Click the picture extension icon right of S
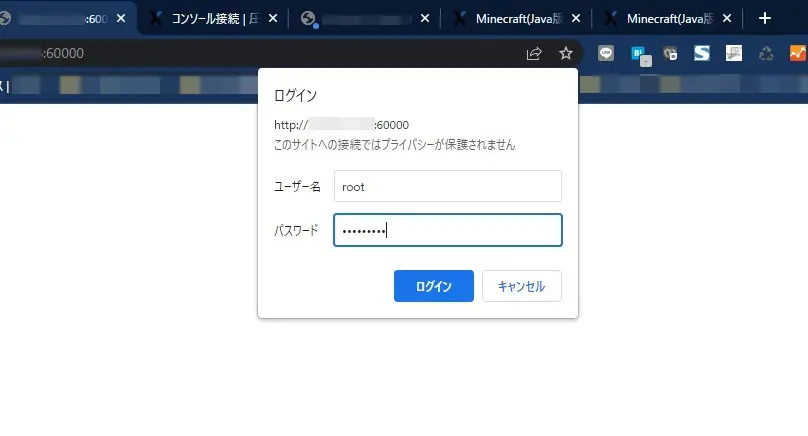 (734, 53)
